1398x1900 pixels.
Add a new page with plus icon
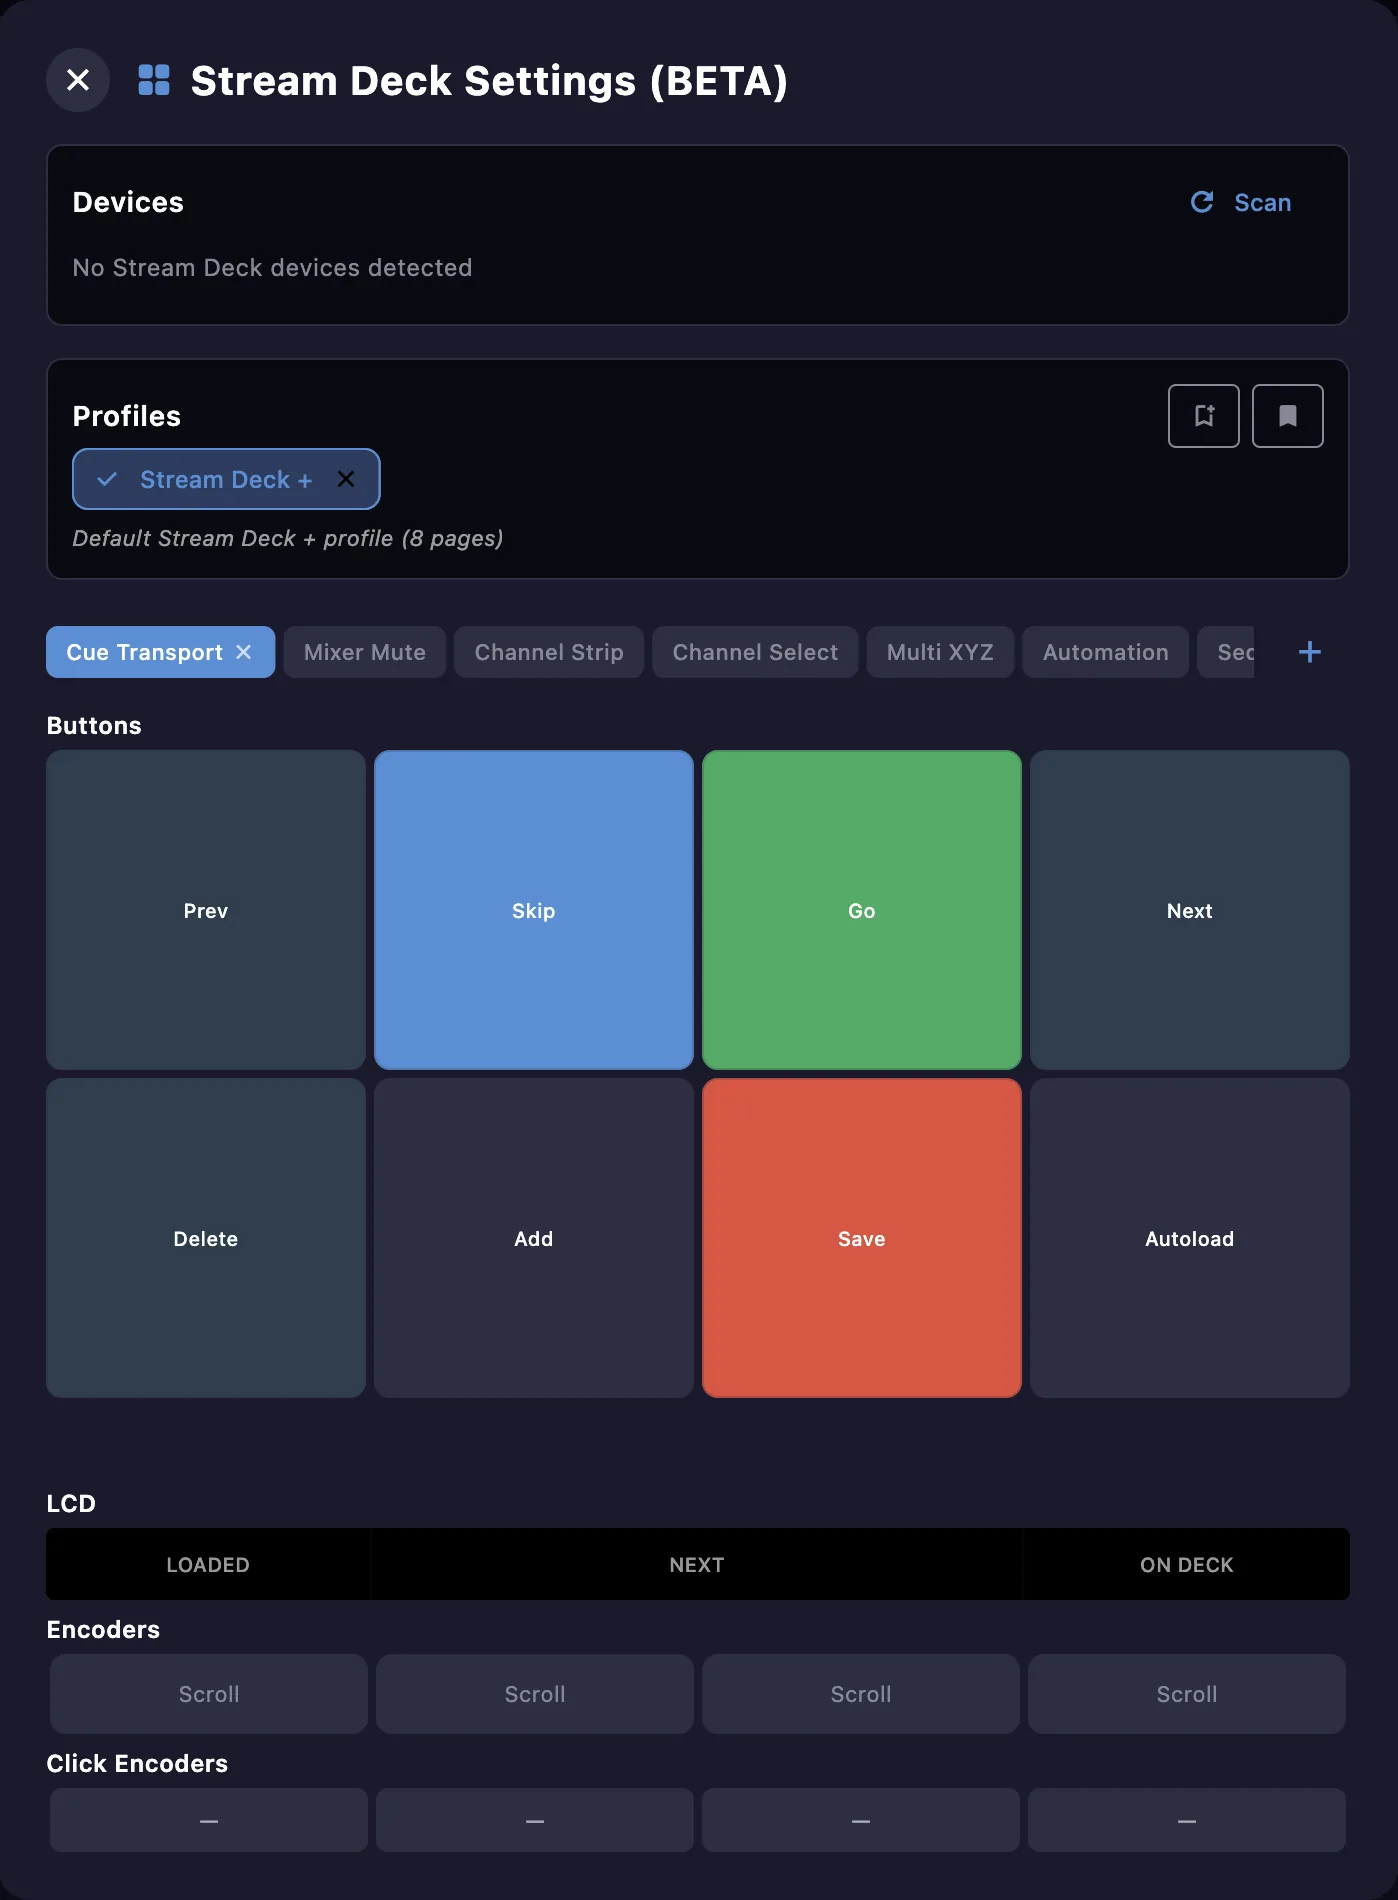pyautogui.click(x=1310, y=652)
